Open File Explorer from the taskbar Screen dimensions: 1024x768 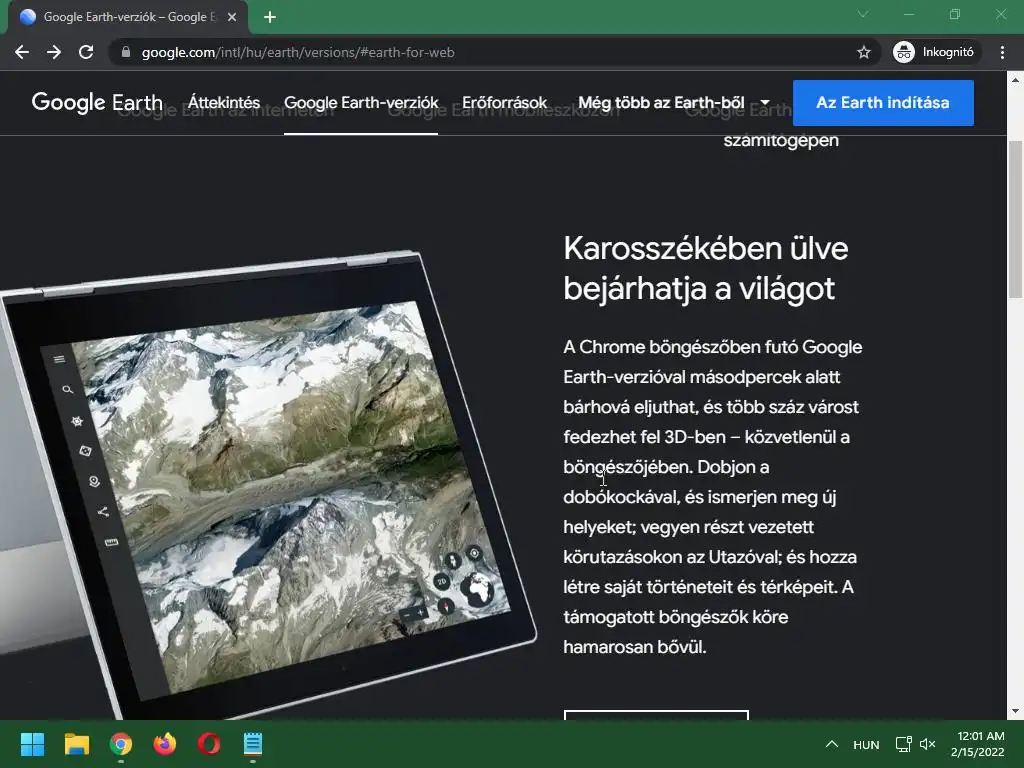(x=76, y=744)
